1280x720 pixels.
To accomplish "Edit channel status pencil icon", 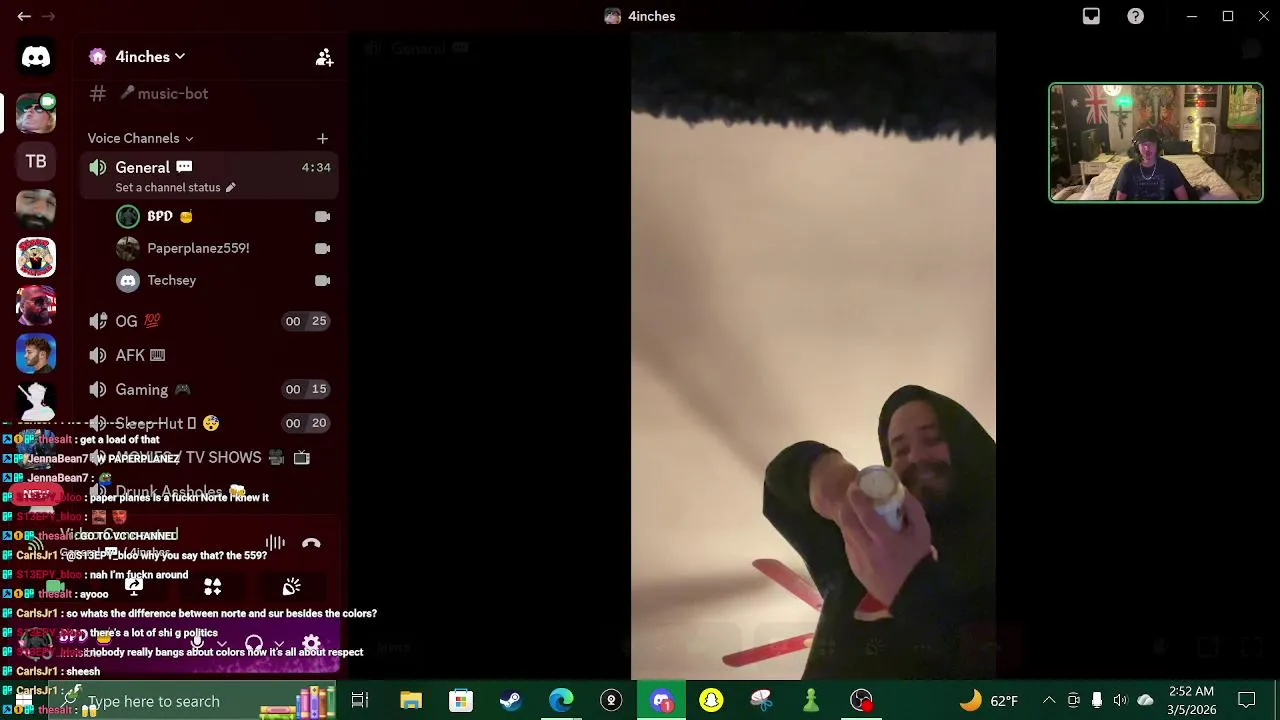I will pyautogui.click(x=230, y=187).
